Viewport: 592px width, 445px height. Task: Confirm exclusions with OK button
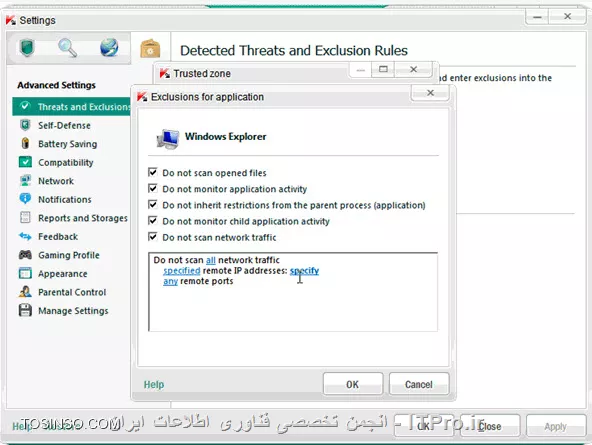(353, 384)
